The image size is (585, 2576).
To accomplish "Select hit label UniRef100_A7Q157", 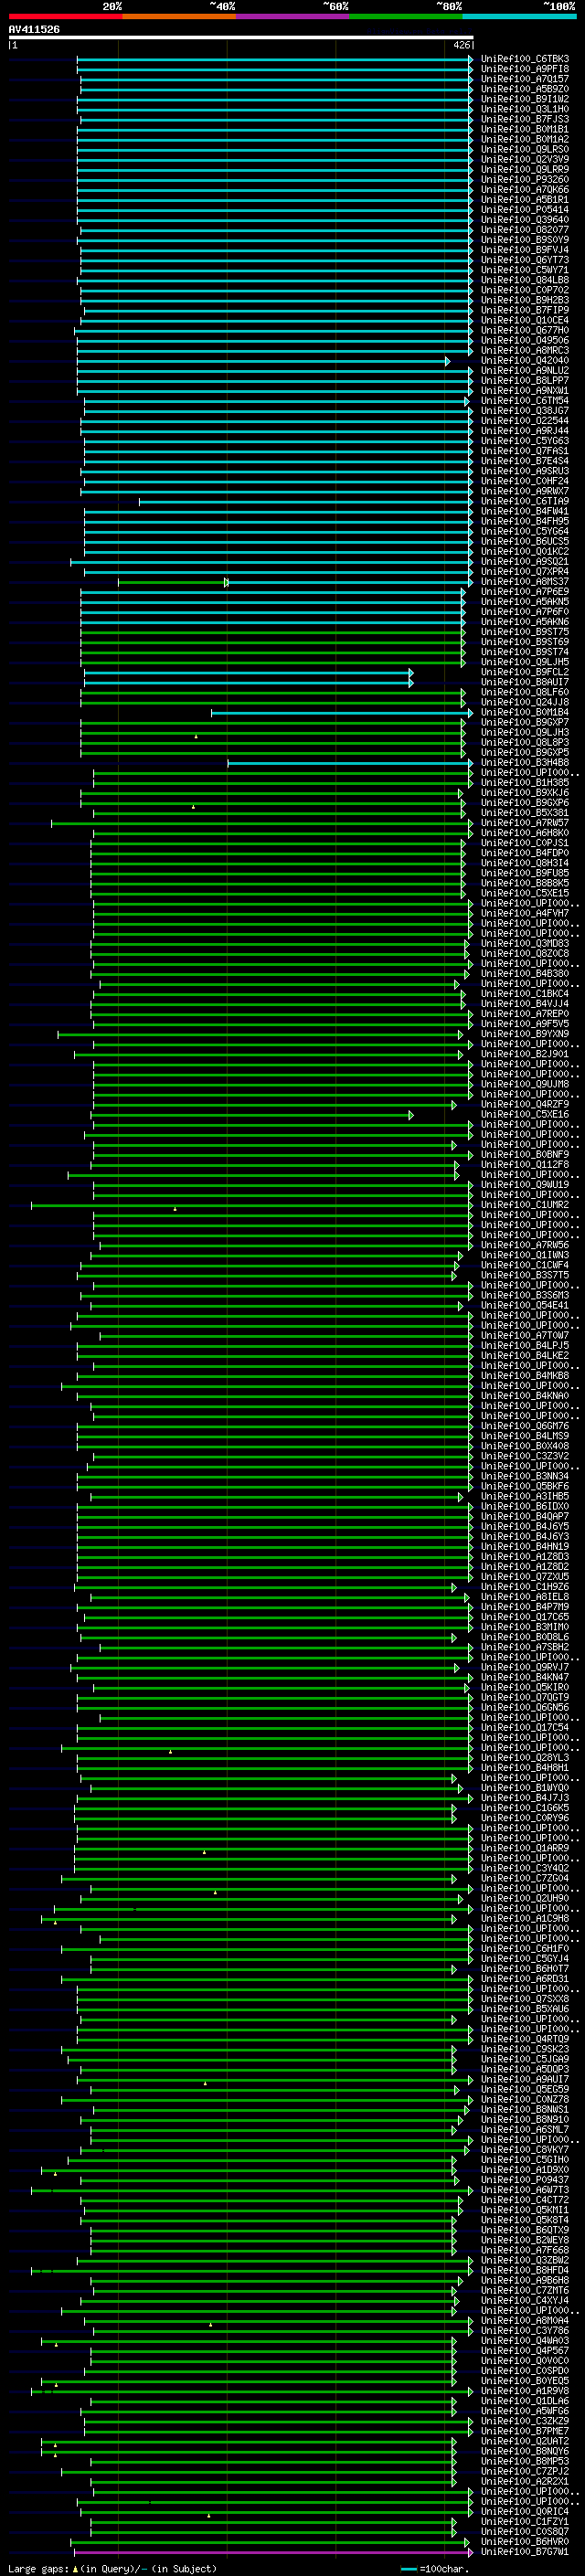I will [x=525, y=79].
